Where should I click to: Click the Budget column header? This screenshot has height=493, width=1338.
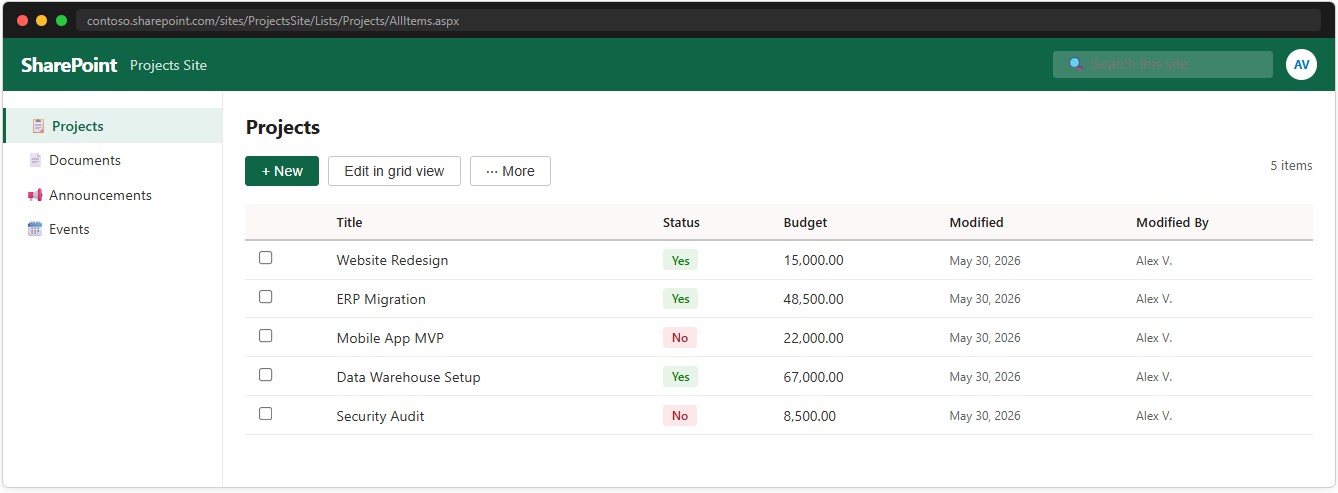pos(805,223)
